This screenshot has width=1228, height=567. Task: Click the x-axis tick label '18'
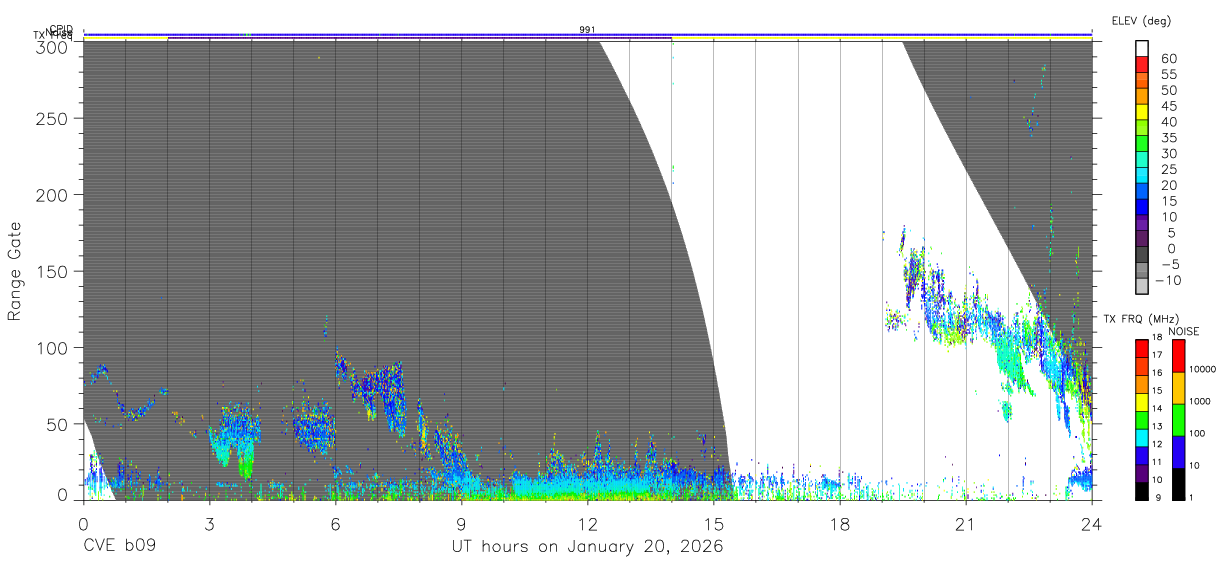tap(839, 522)
